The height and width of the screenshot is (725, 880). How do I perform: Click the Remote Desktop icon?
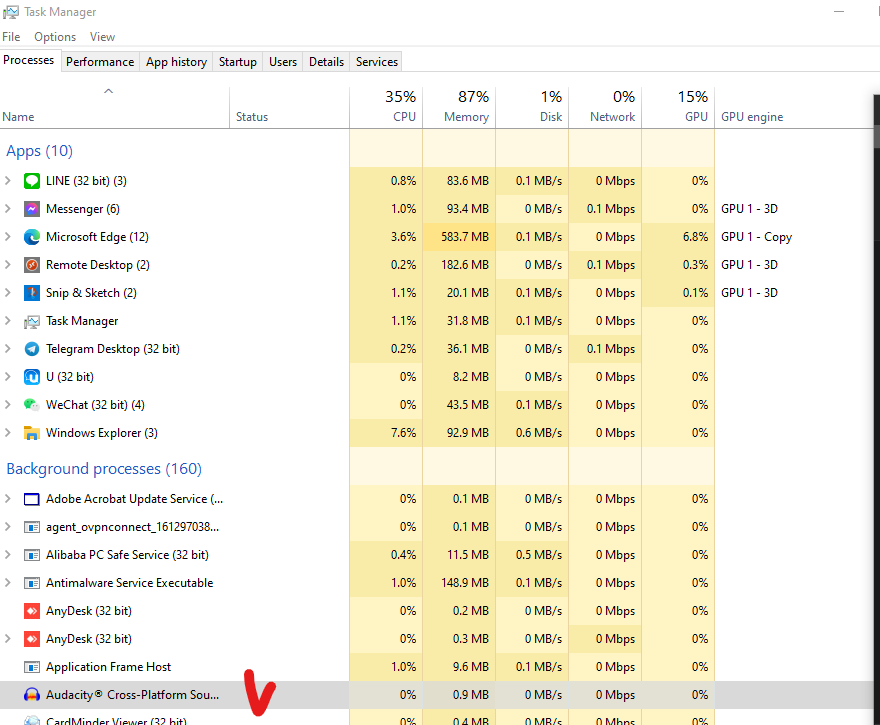pos(32,265)
